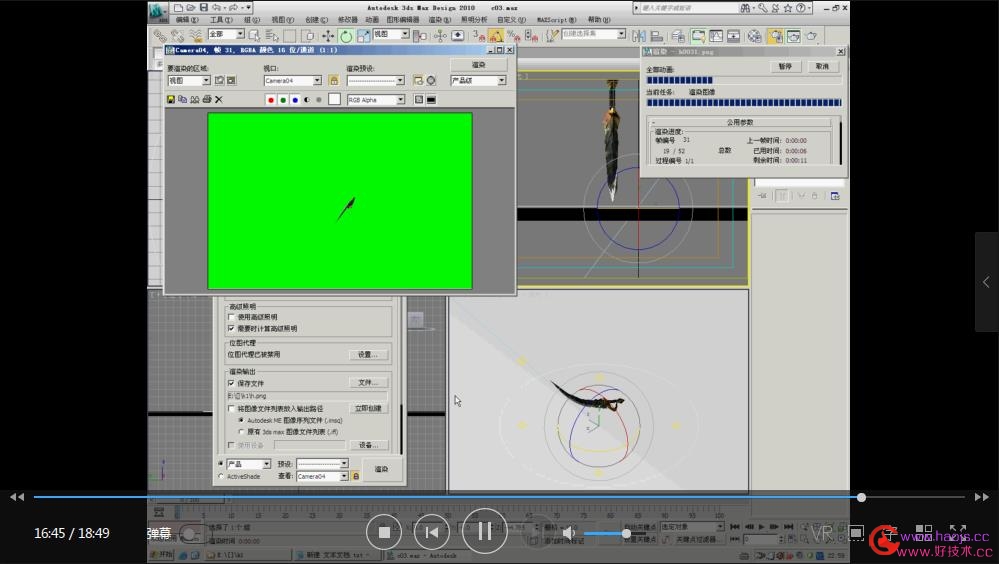Open the 产品级 dropdown in render window
The width and height of the screenshot is (999, 564).
click(x=478, y=80)
